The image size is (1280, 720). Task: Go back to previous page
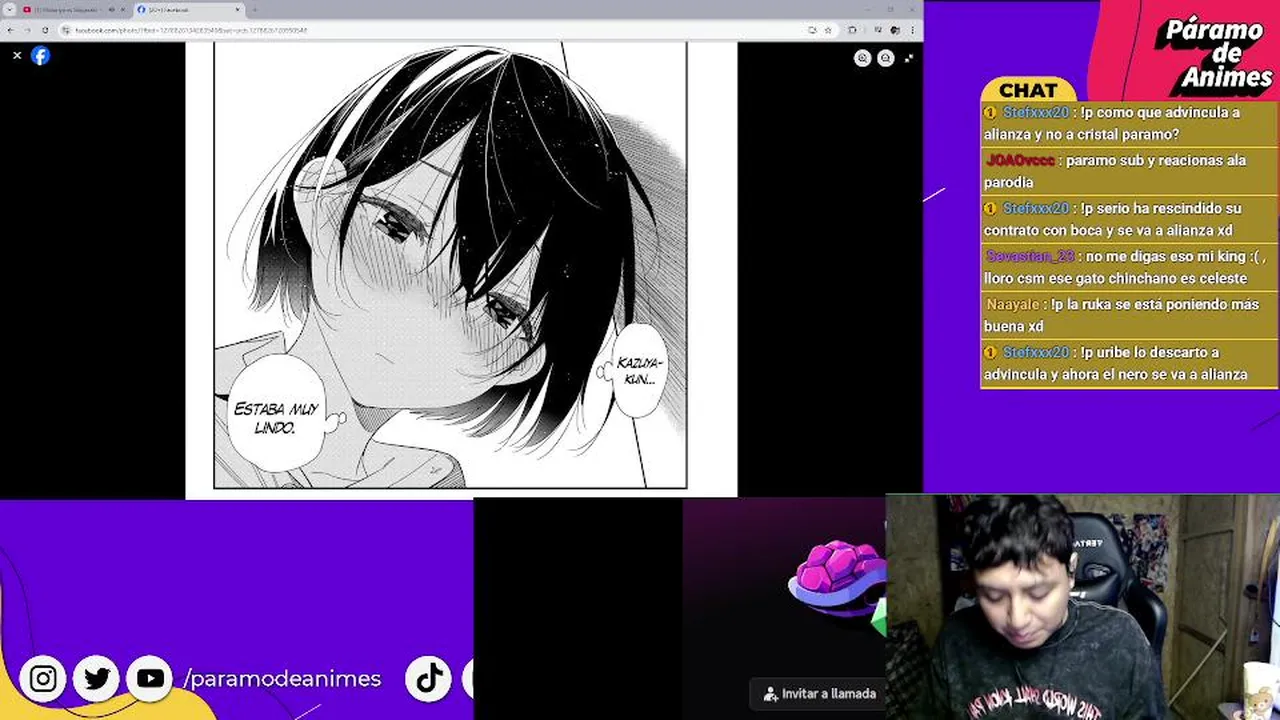click(x=9, y=30)
